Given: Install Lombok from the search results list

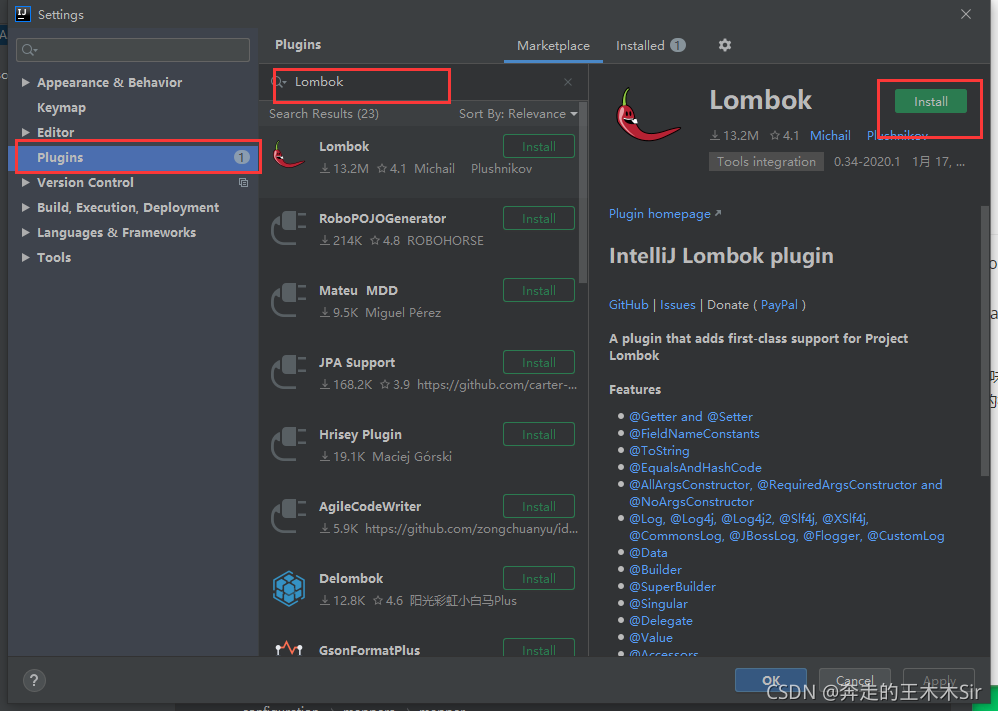Looking at the screenshot, I should [538, 146].
